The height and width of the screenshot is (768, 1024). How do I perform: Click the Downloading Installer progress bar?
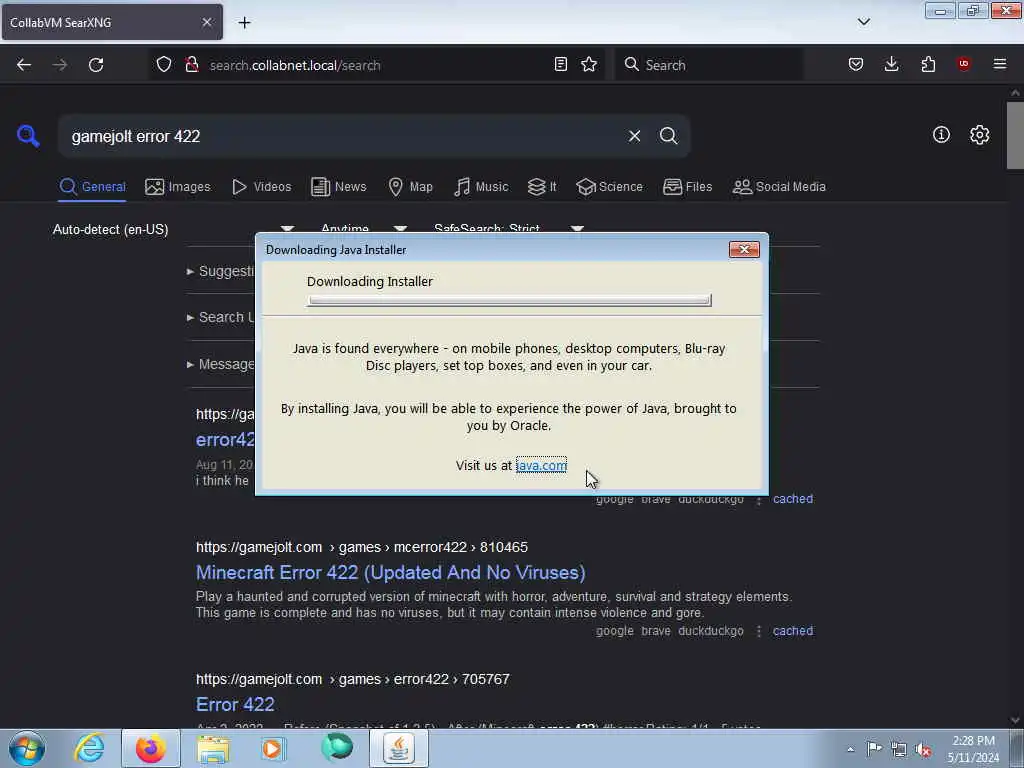pos(509,300)
